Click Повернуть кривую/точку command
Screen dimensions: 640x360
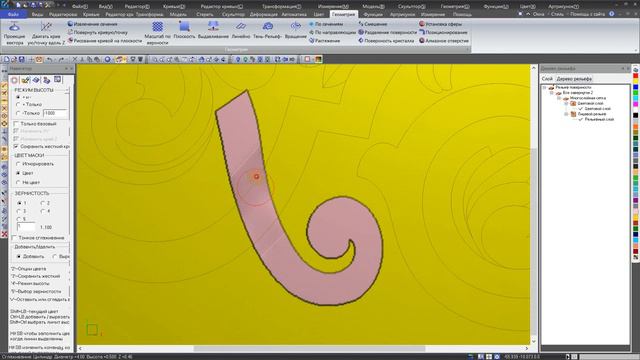[97, 32]
